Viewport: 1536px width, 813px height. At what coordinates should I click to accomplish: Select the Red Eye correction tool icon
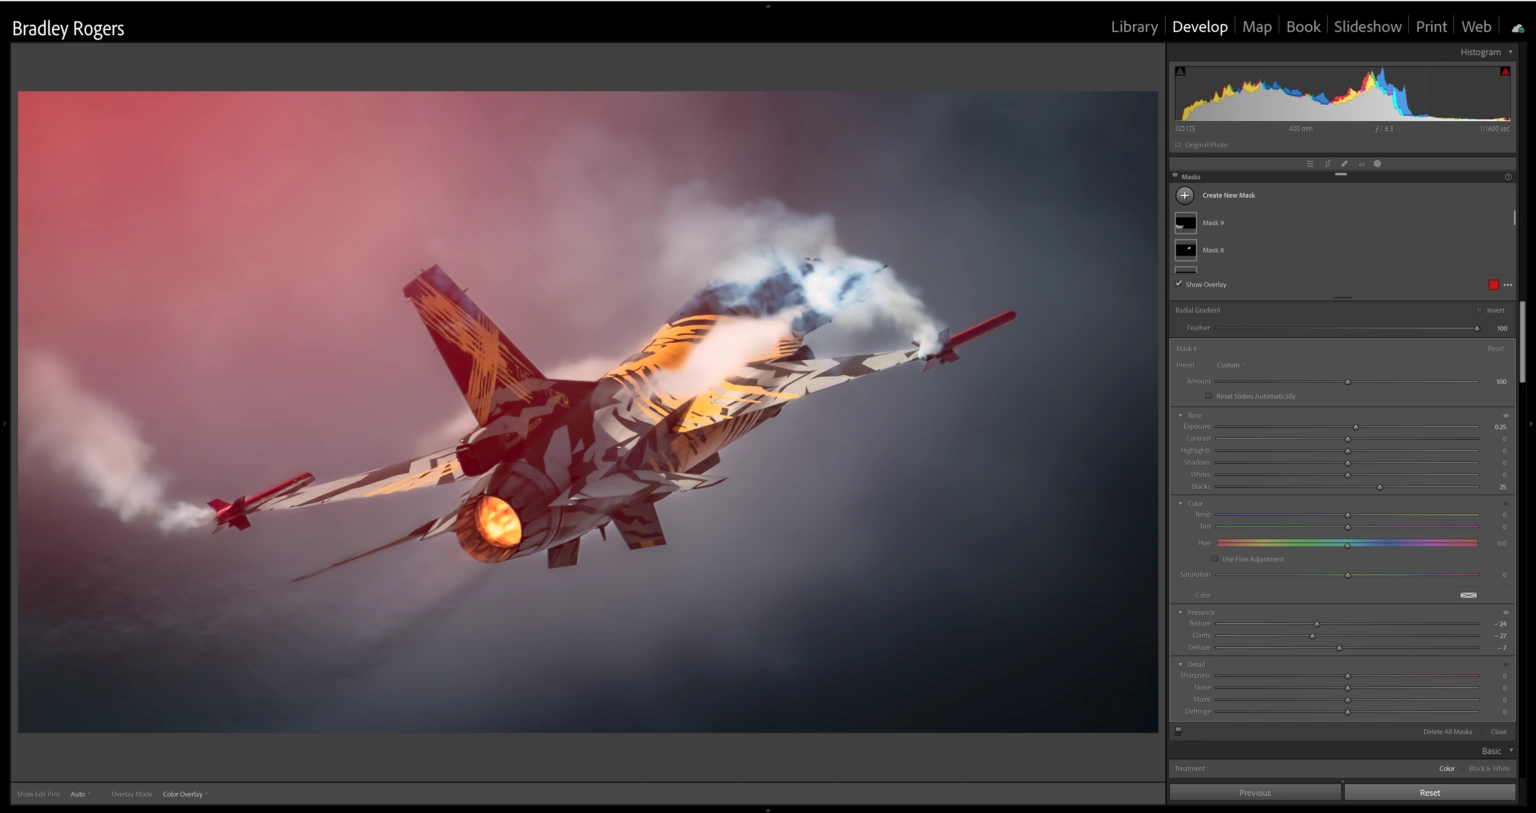1361,164
